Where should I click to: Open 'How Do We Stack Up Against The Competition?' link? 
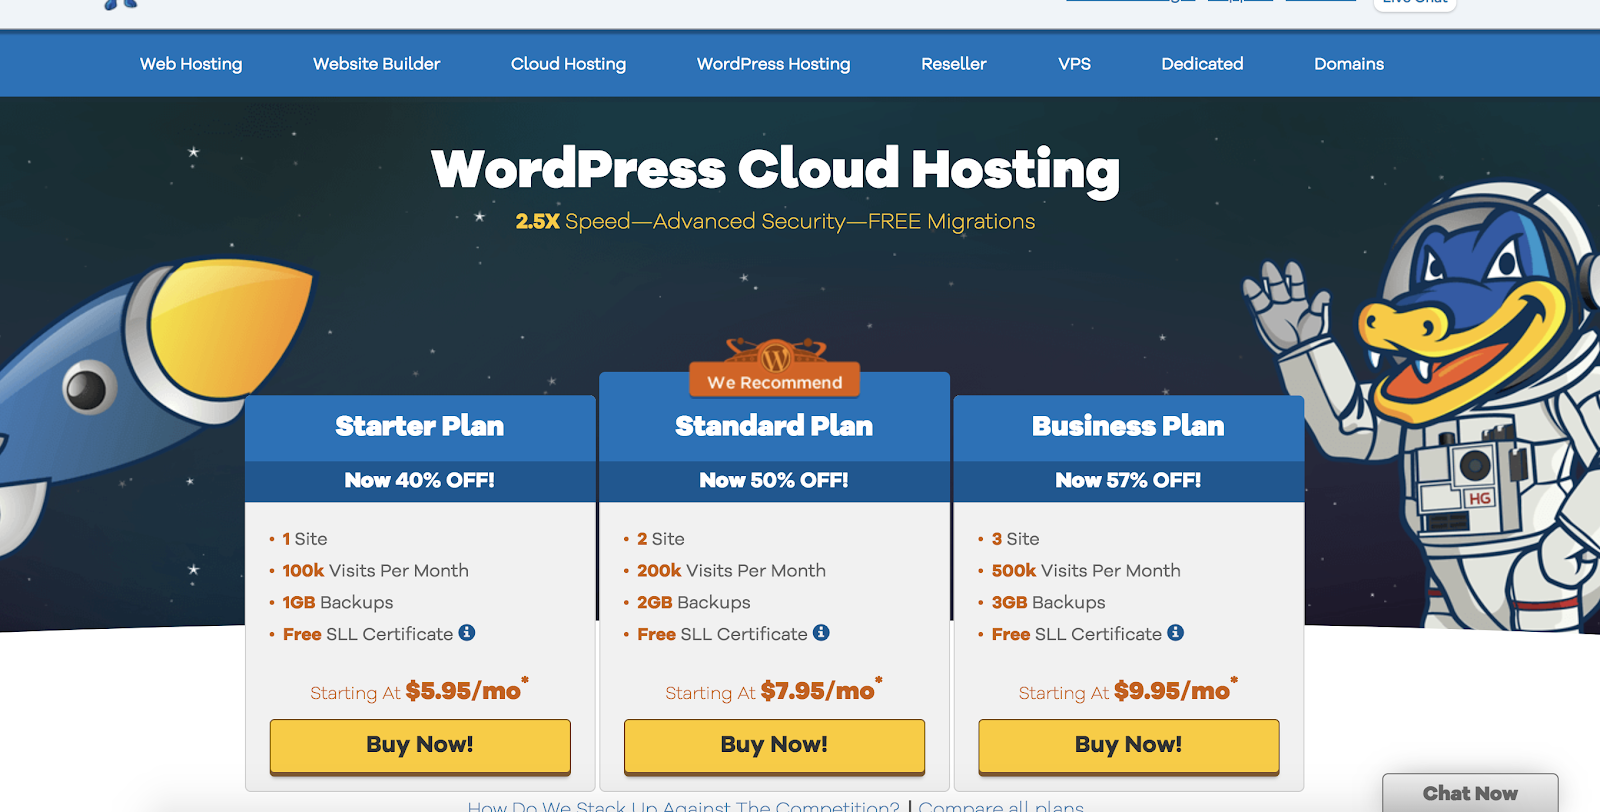684,805
